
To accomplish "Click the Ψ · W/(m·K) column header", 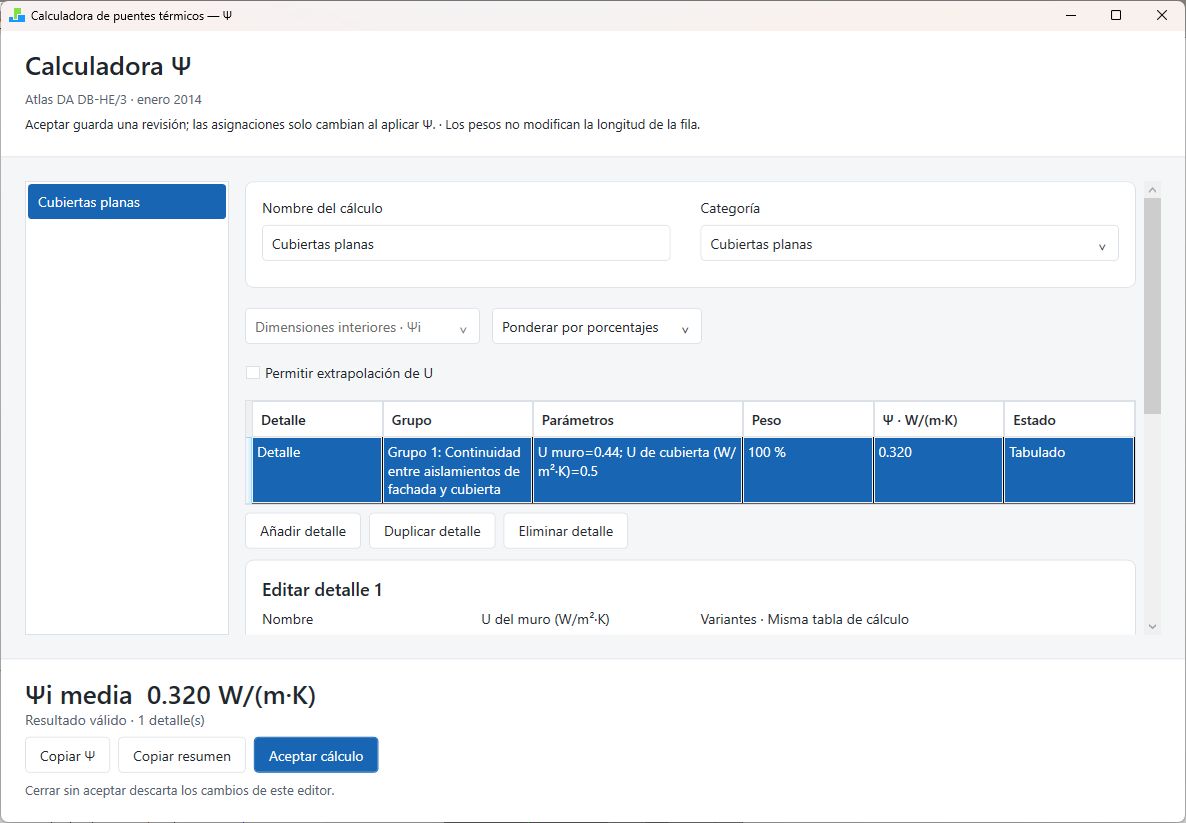I will [939, 420].
